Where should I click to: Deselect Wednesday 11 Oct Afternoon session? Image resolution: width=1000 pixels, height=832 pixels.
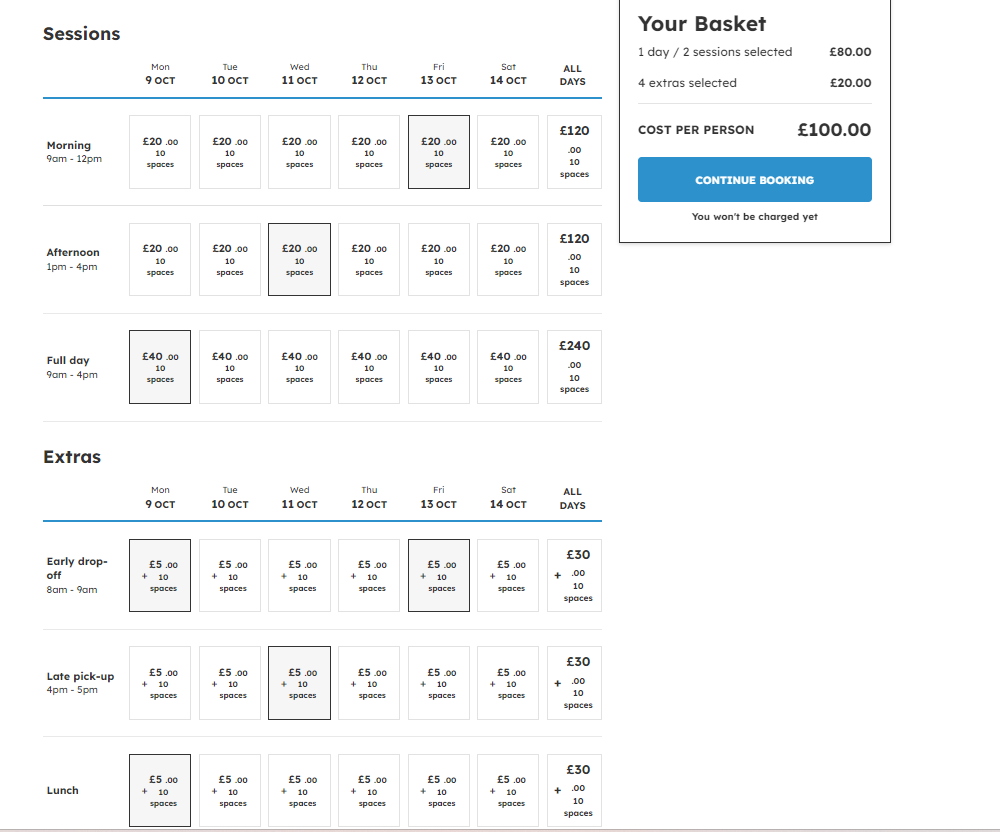(299, 260)
